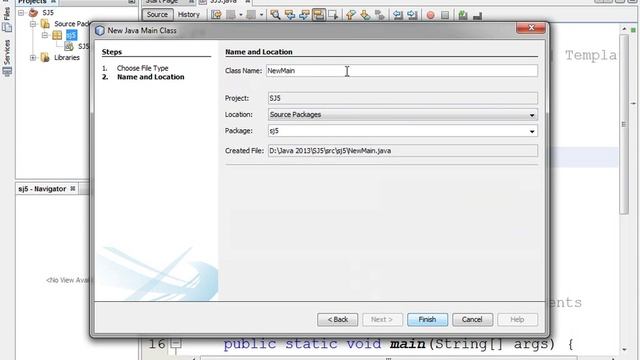Click the Forward navigation toolbar icon
The image size is (640, 360).
pos(251,15)
